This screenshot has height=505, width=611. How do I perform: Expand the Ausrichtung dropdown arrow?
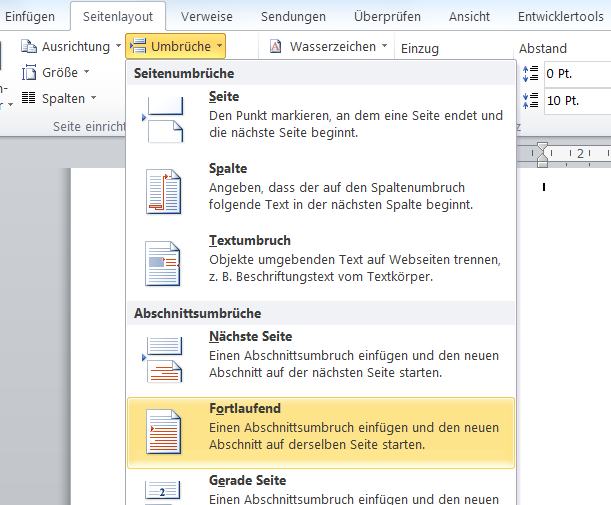coord(118,46)
